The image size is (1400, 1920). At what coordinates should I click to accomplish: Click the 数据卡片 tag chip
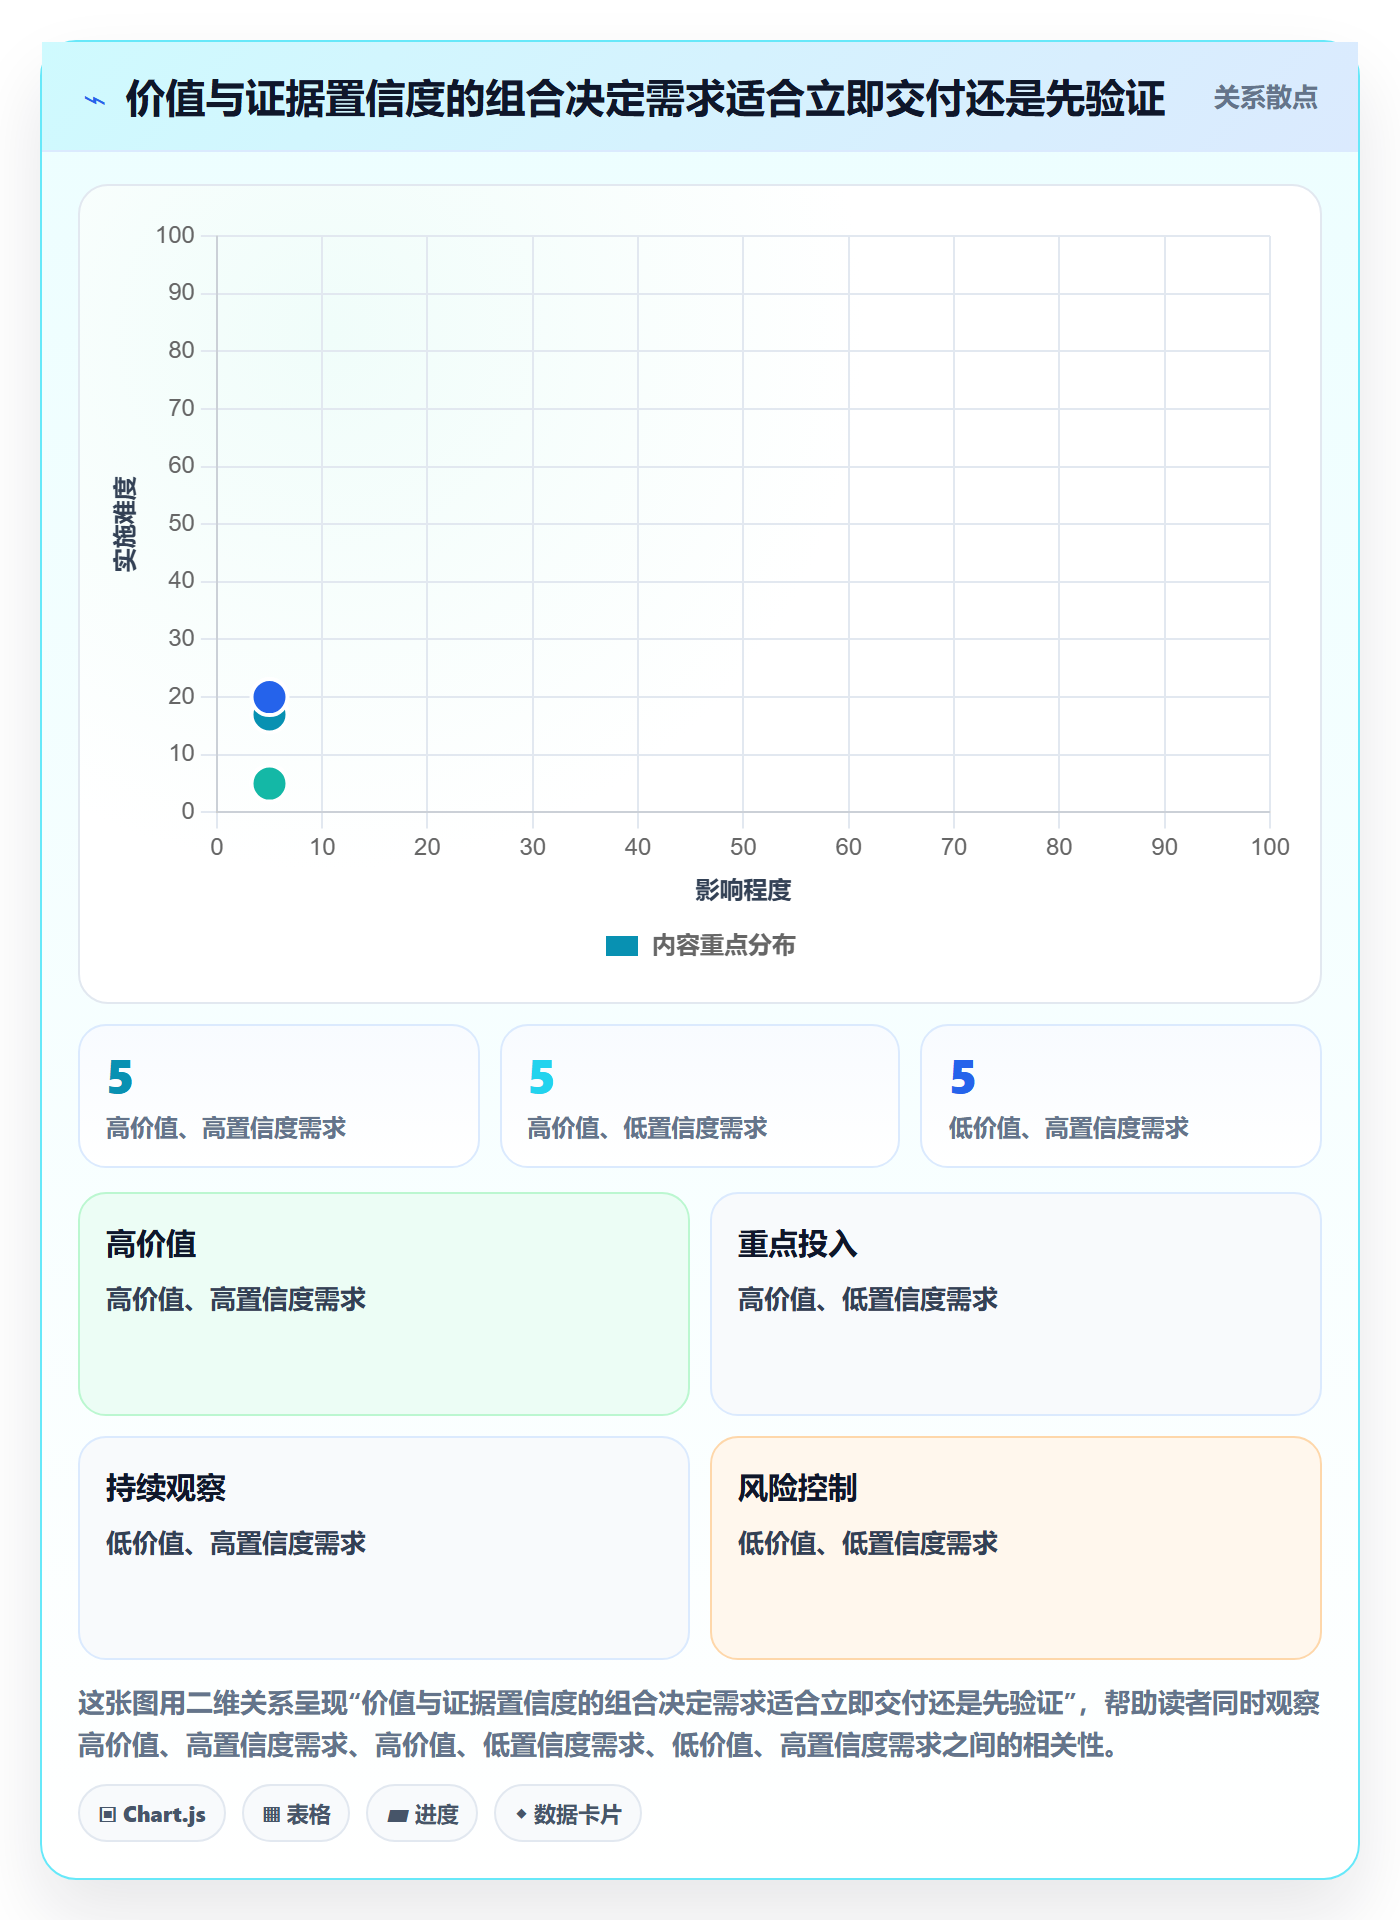pyautogui.click(x=568, y=1814)
